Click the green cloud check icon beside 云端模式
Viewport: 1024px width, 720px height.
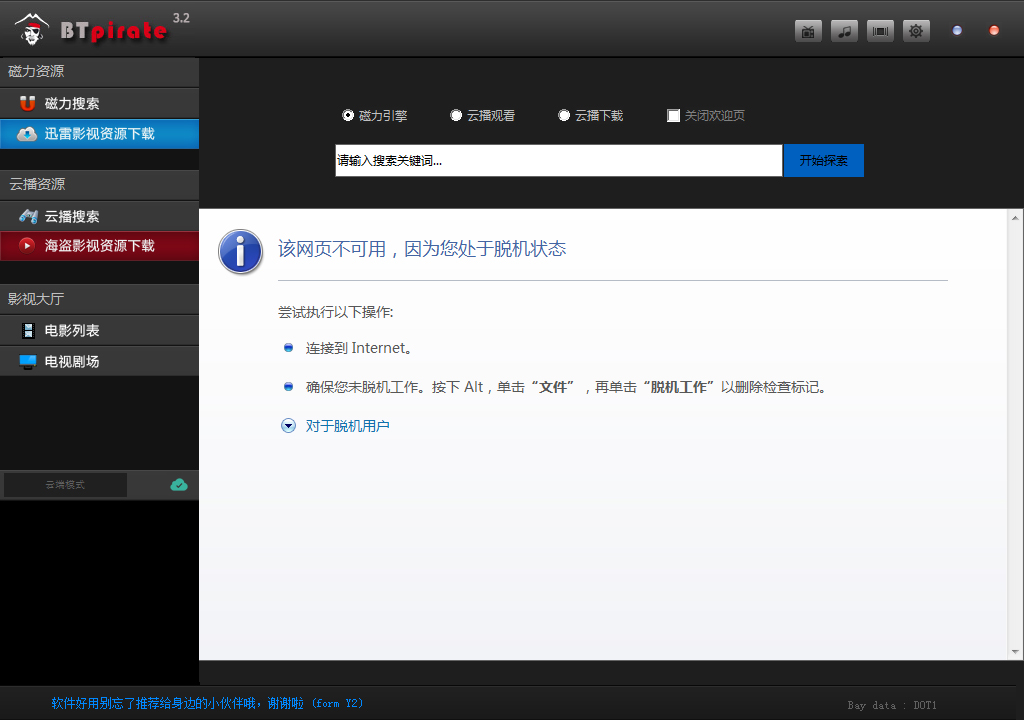179,484
